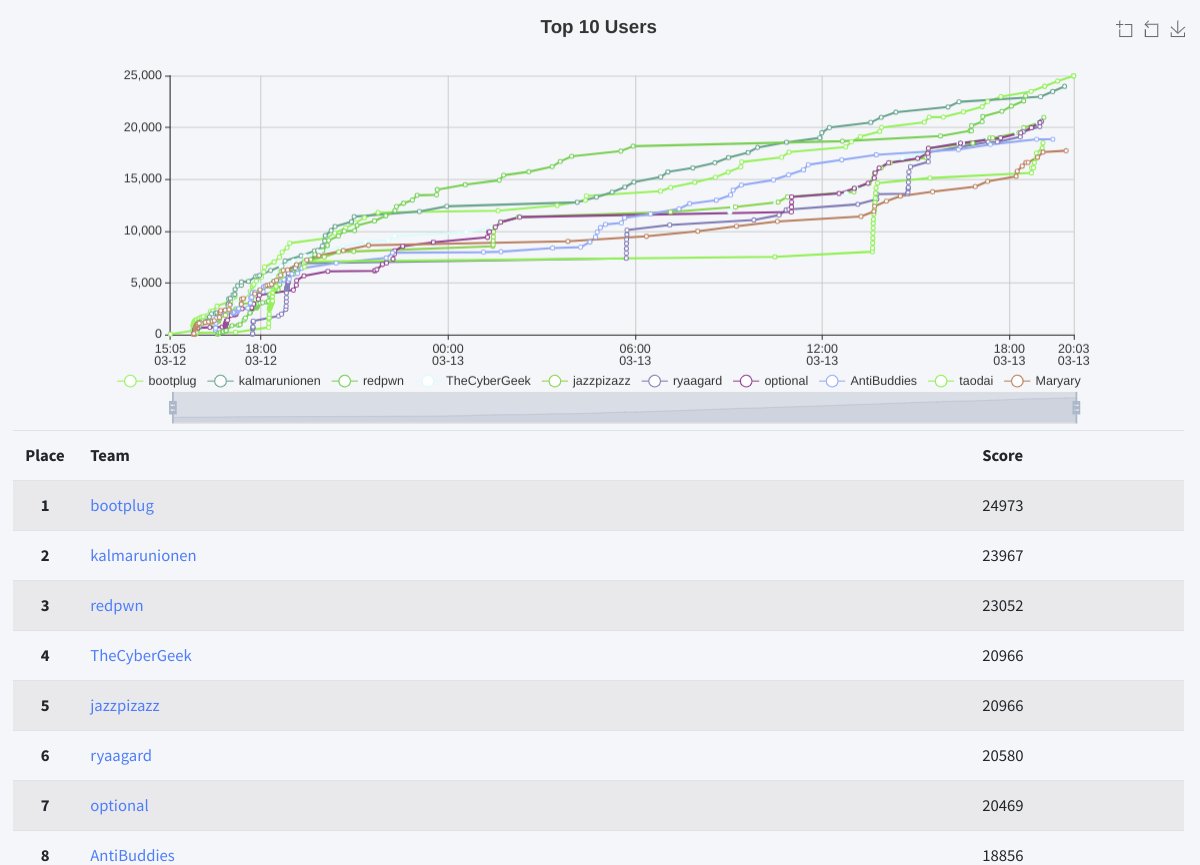The width and height of the screenshot is (1200, 865).
Task: Open the redpwn team link
Action: coord(116,606)
